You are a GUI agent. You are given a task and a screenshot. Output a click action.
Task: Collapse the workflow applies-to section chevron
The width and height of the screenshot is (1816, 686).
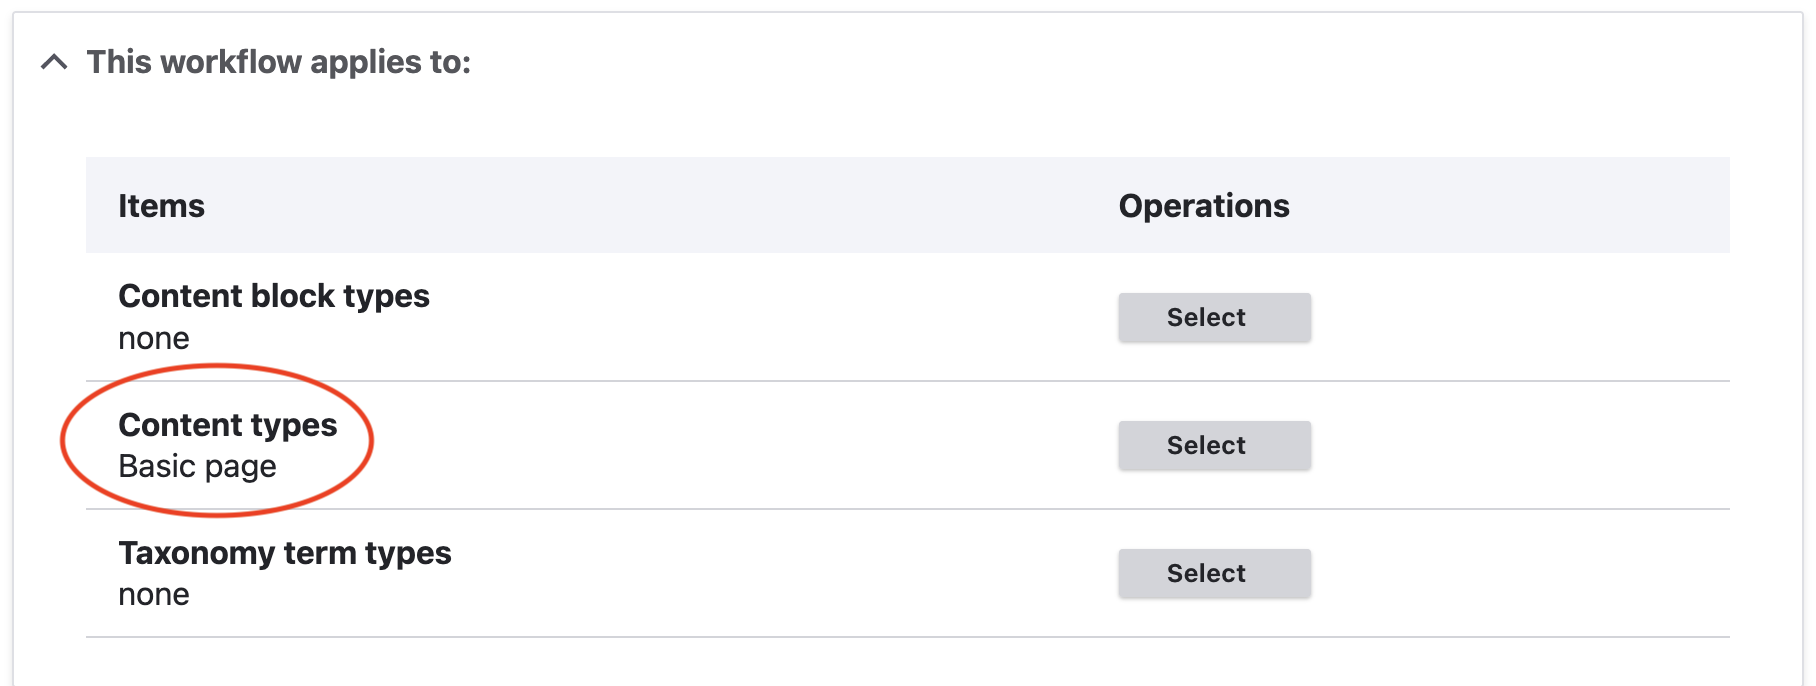(x=54, y=62)
